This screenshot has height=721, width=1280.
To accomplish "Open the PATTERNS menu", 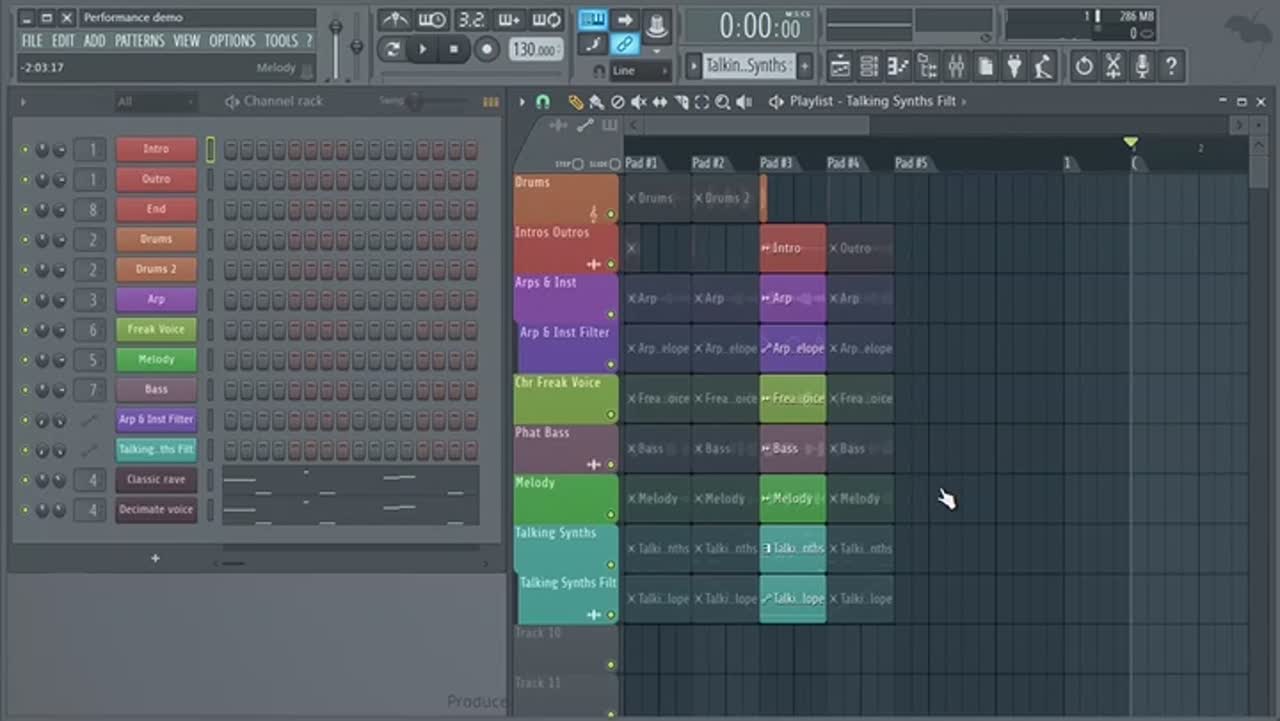I will [x=139, y=41].
